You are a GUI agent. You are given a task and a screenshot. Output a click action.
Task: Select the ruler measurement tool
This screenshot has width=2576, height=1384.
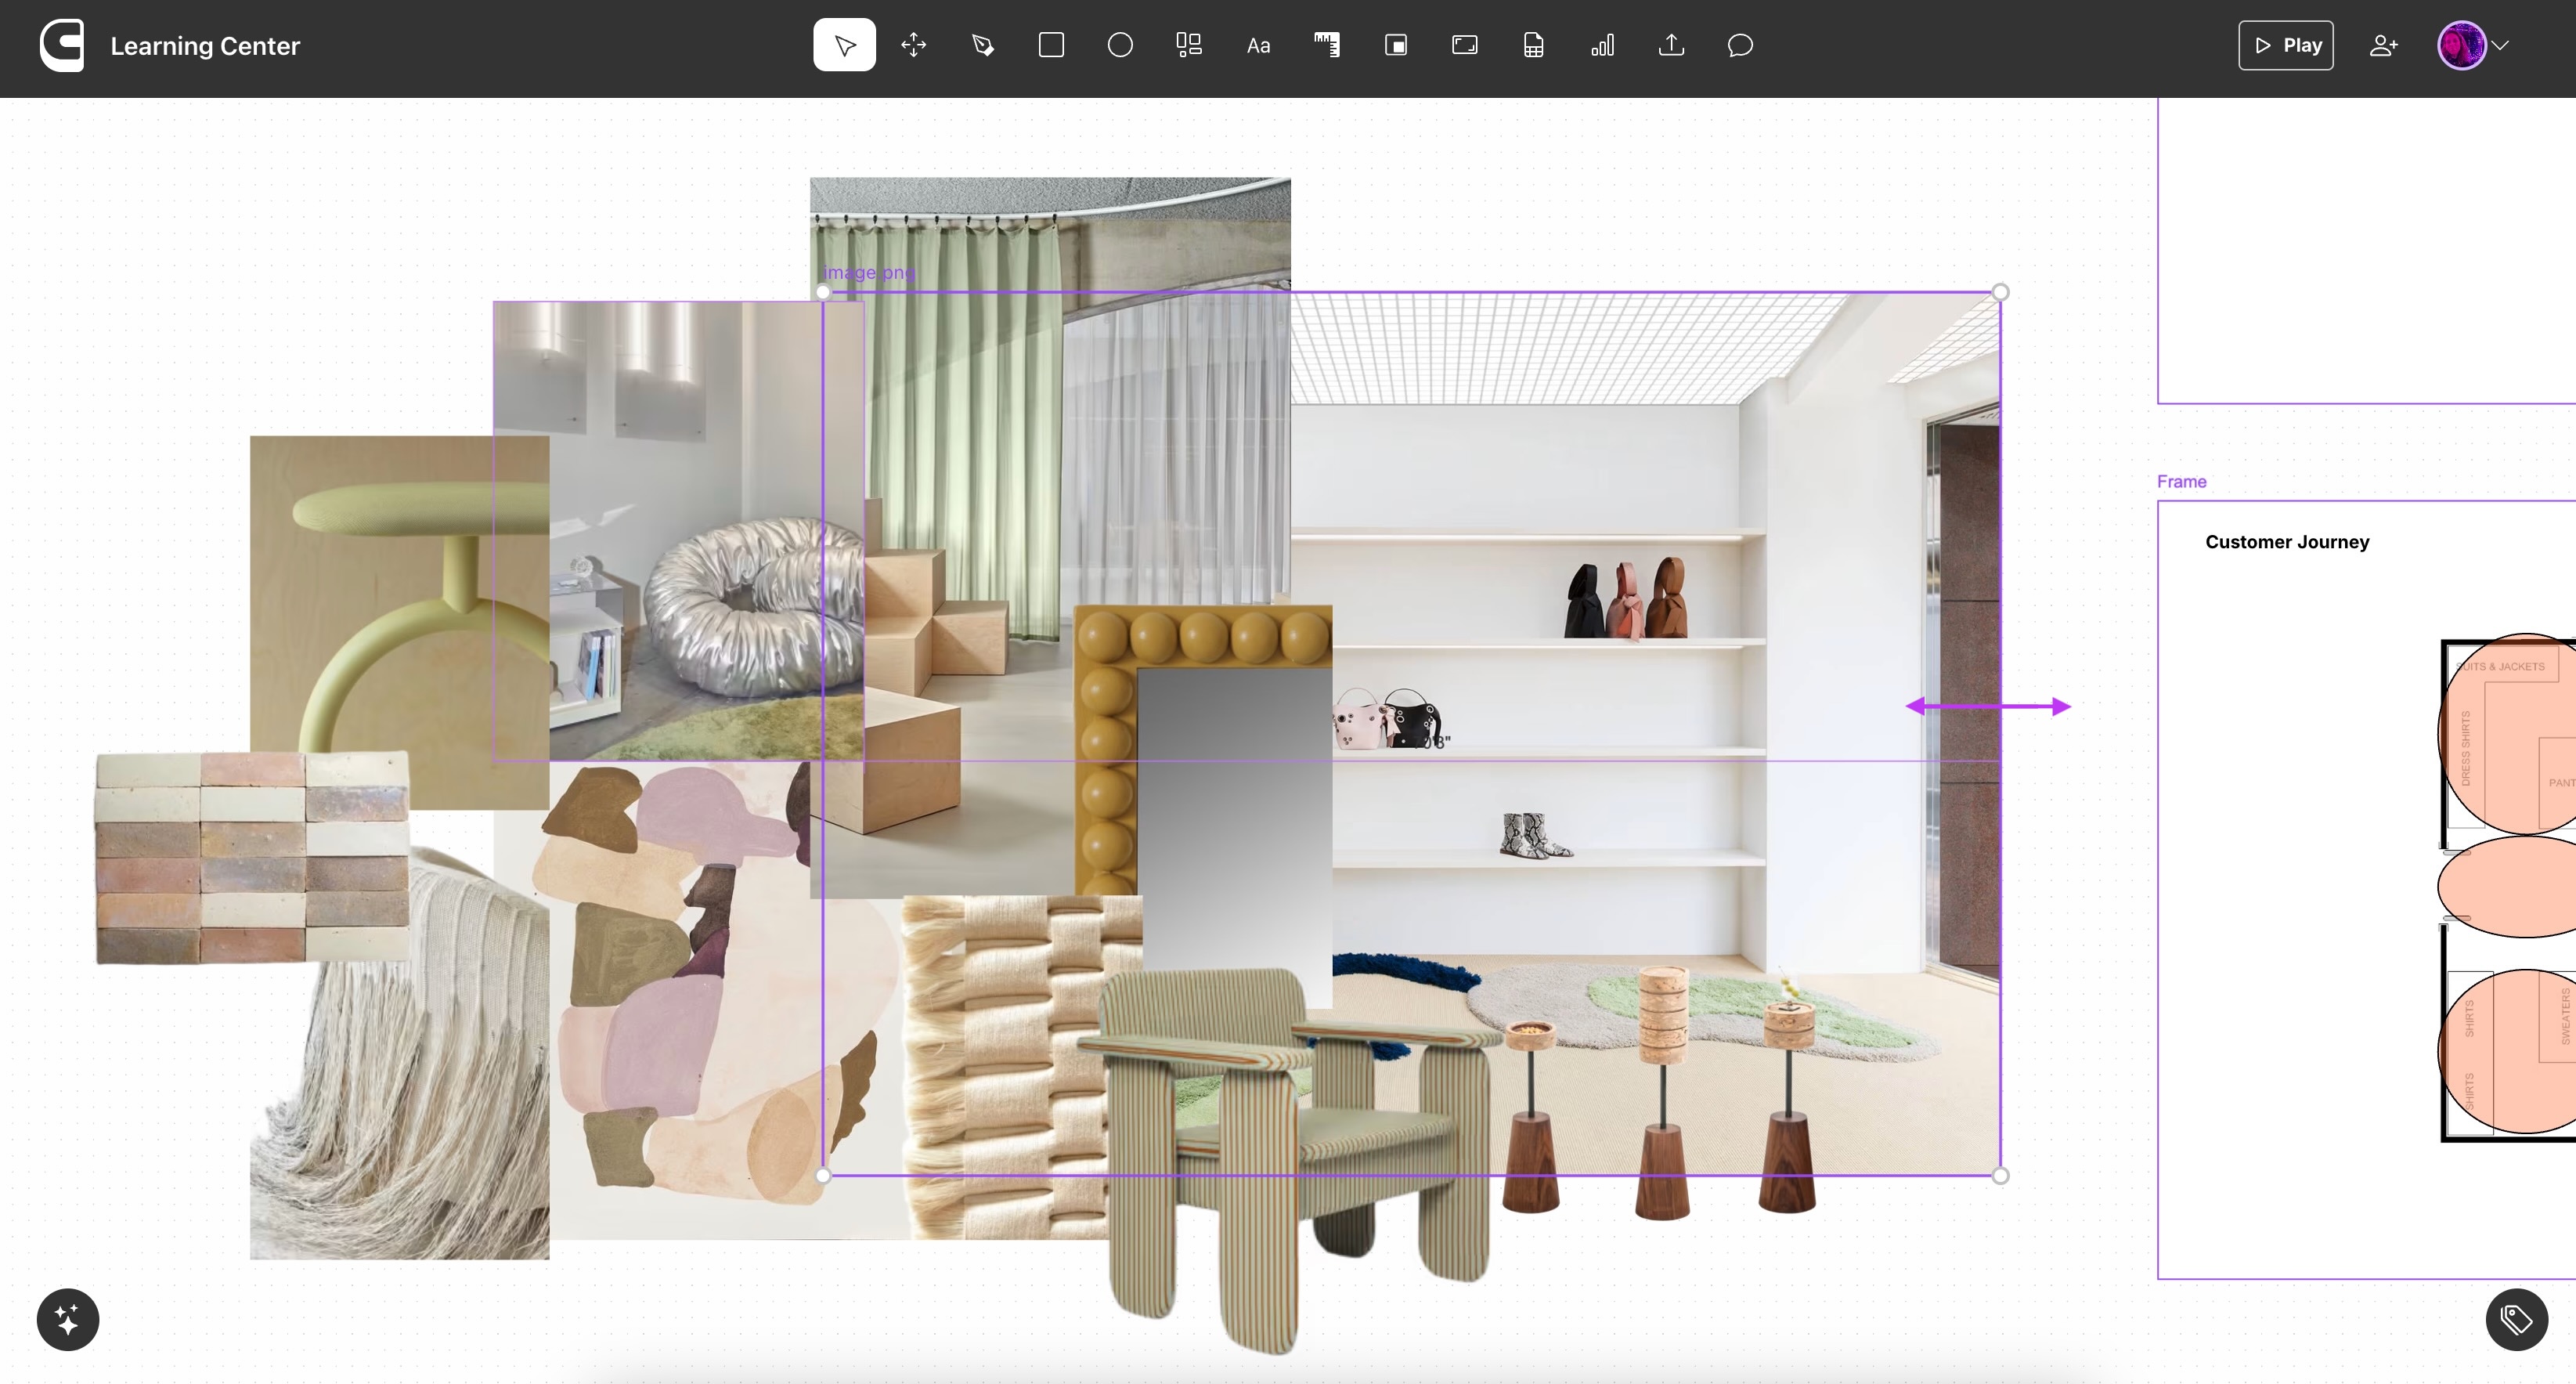click(1327, 45)
